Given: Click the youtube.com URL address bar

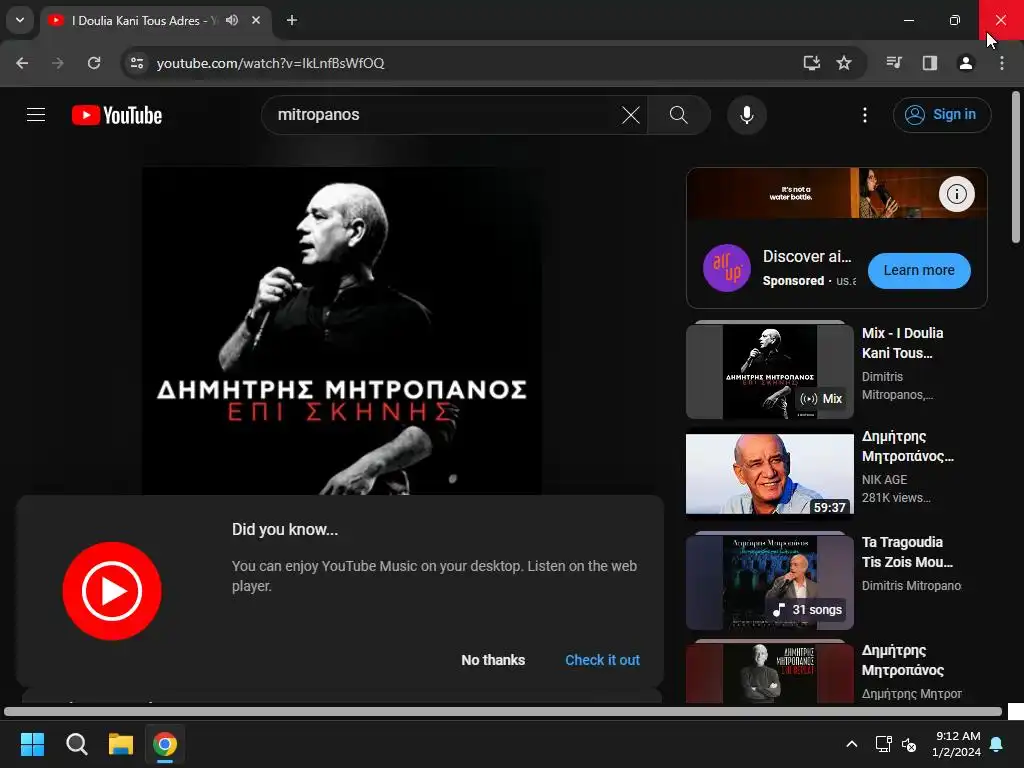Looking at the screenshot, I should 457,63.
